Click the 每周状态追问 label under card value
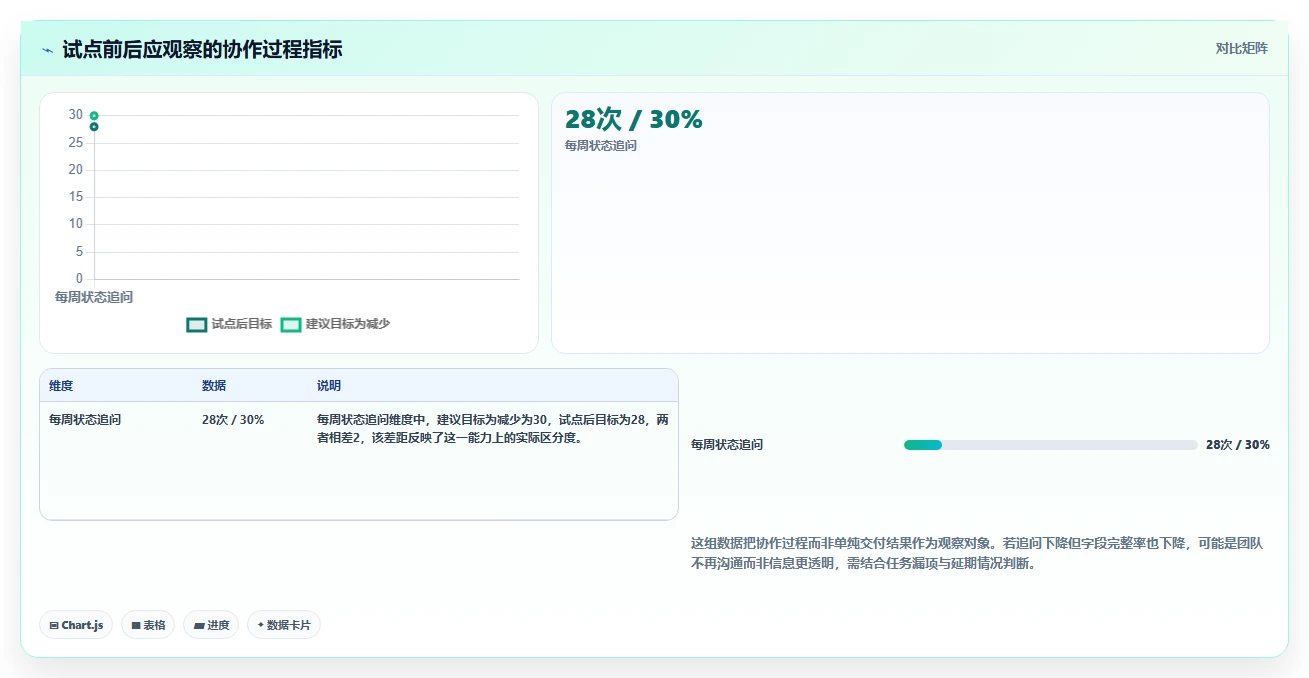Viewport: 1309px width, 678px height. (601, 146)
